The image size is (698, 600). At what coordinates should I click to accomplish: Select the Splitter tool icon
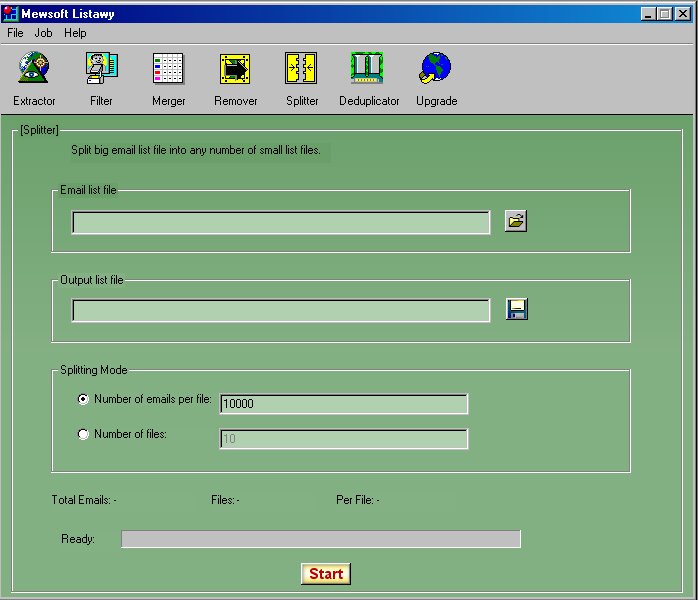tap(301, 68)
